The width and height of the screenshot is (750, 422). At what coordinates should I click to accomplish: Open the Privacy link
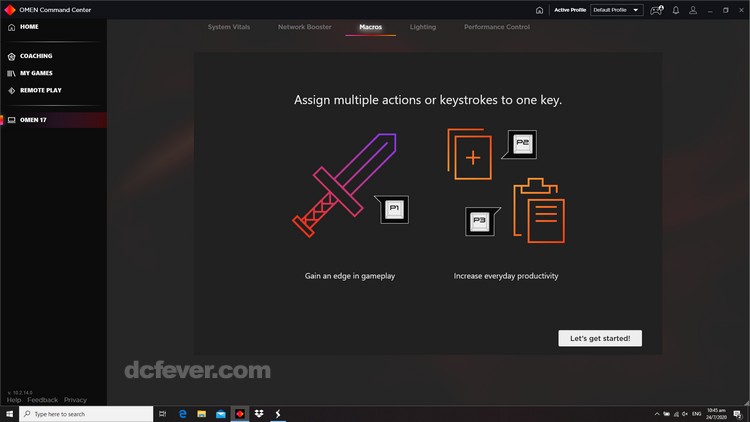click(75, 400)
